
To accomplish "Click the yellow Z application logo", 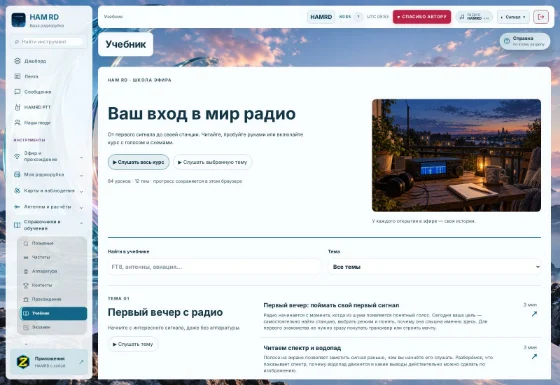I will click(x=23, y=362).
